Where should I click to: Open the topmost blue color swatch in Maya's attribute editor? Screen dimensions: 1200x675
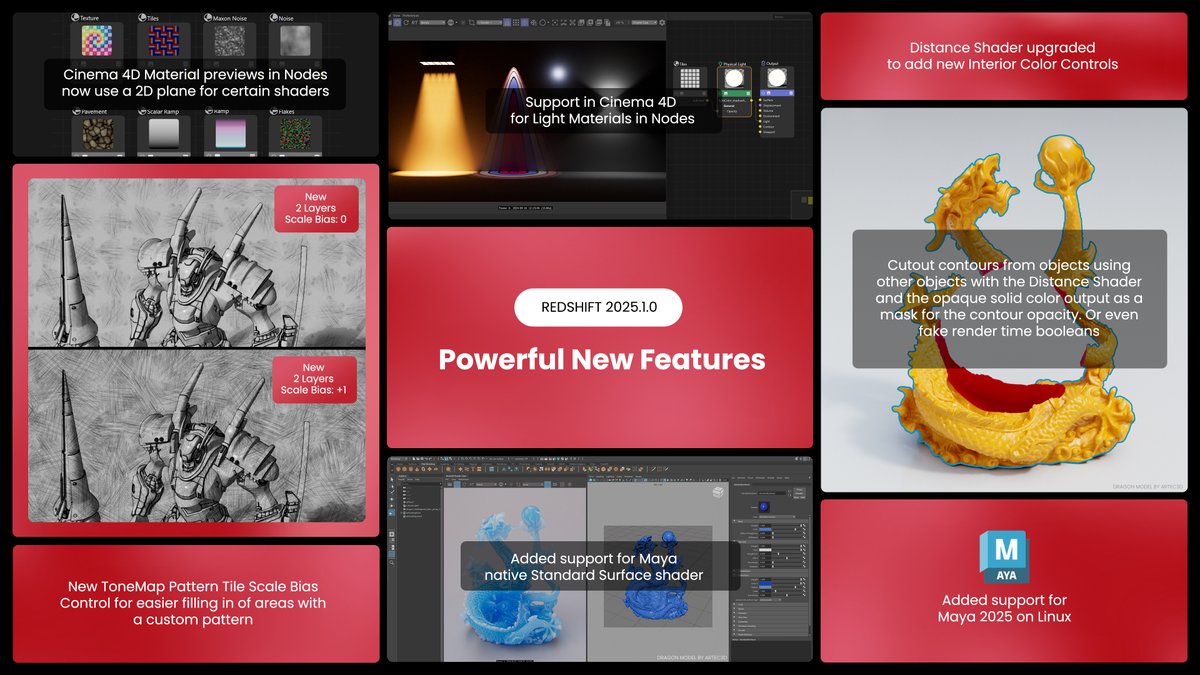pos(765,529)
